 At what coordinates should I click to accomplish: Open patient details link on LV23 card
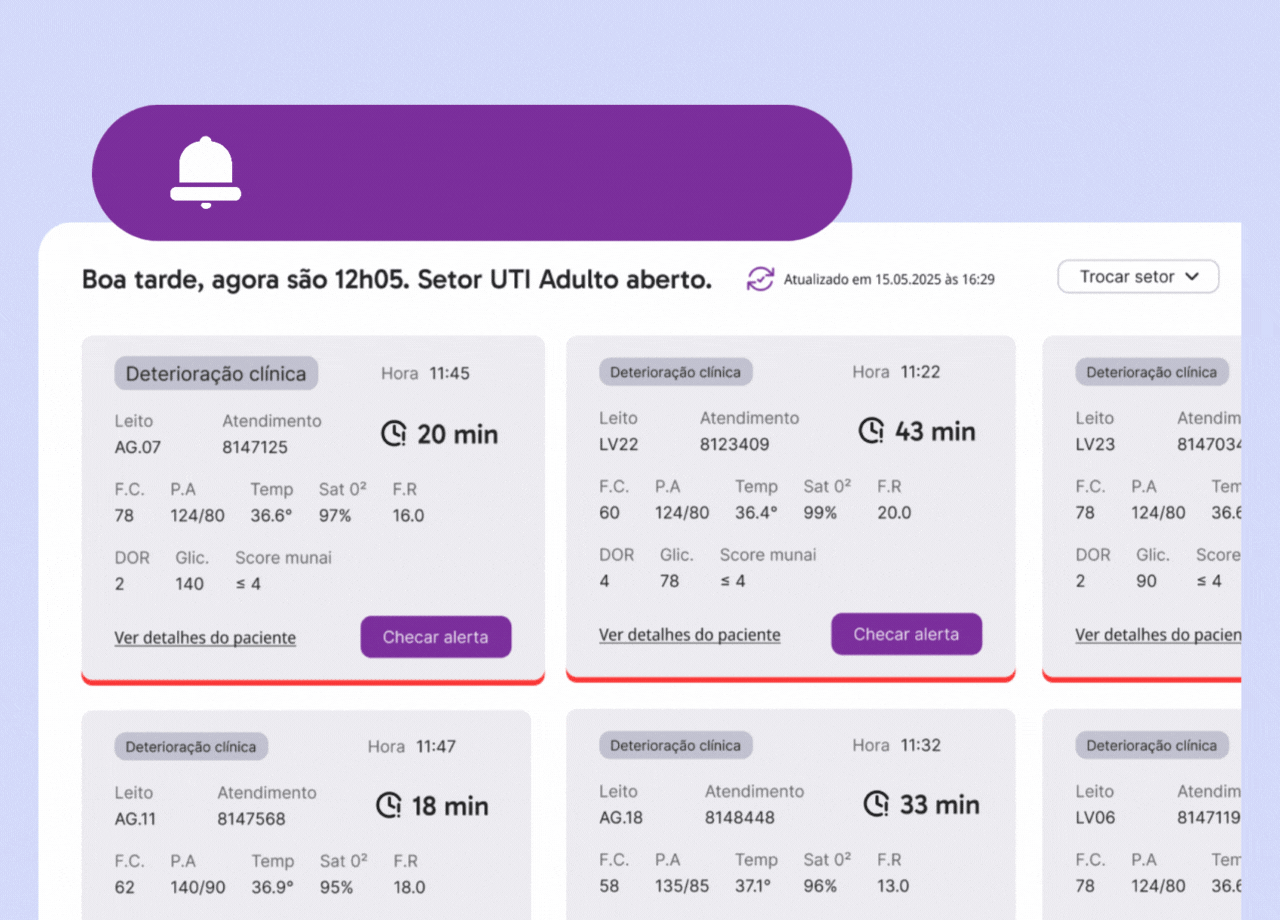pyautogui.click(x=1157, y=635)
